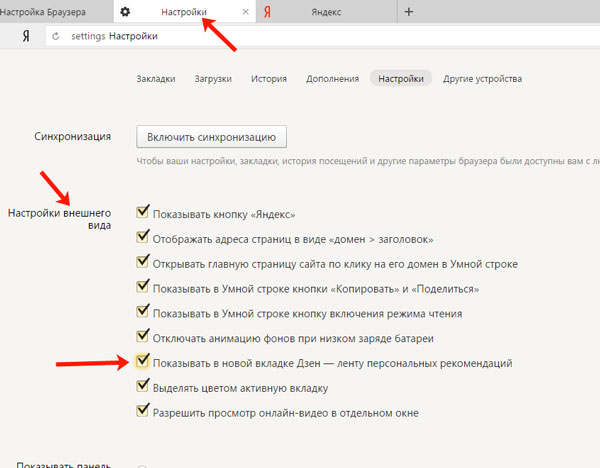Click the gear icon on the Настройки tab
Viewport: 600px width, 468px height.
coord(125,12)
